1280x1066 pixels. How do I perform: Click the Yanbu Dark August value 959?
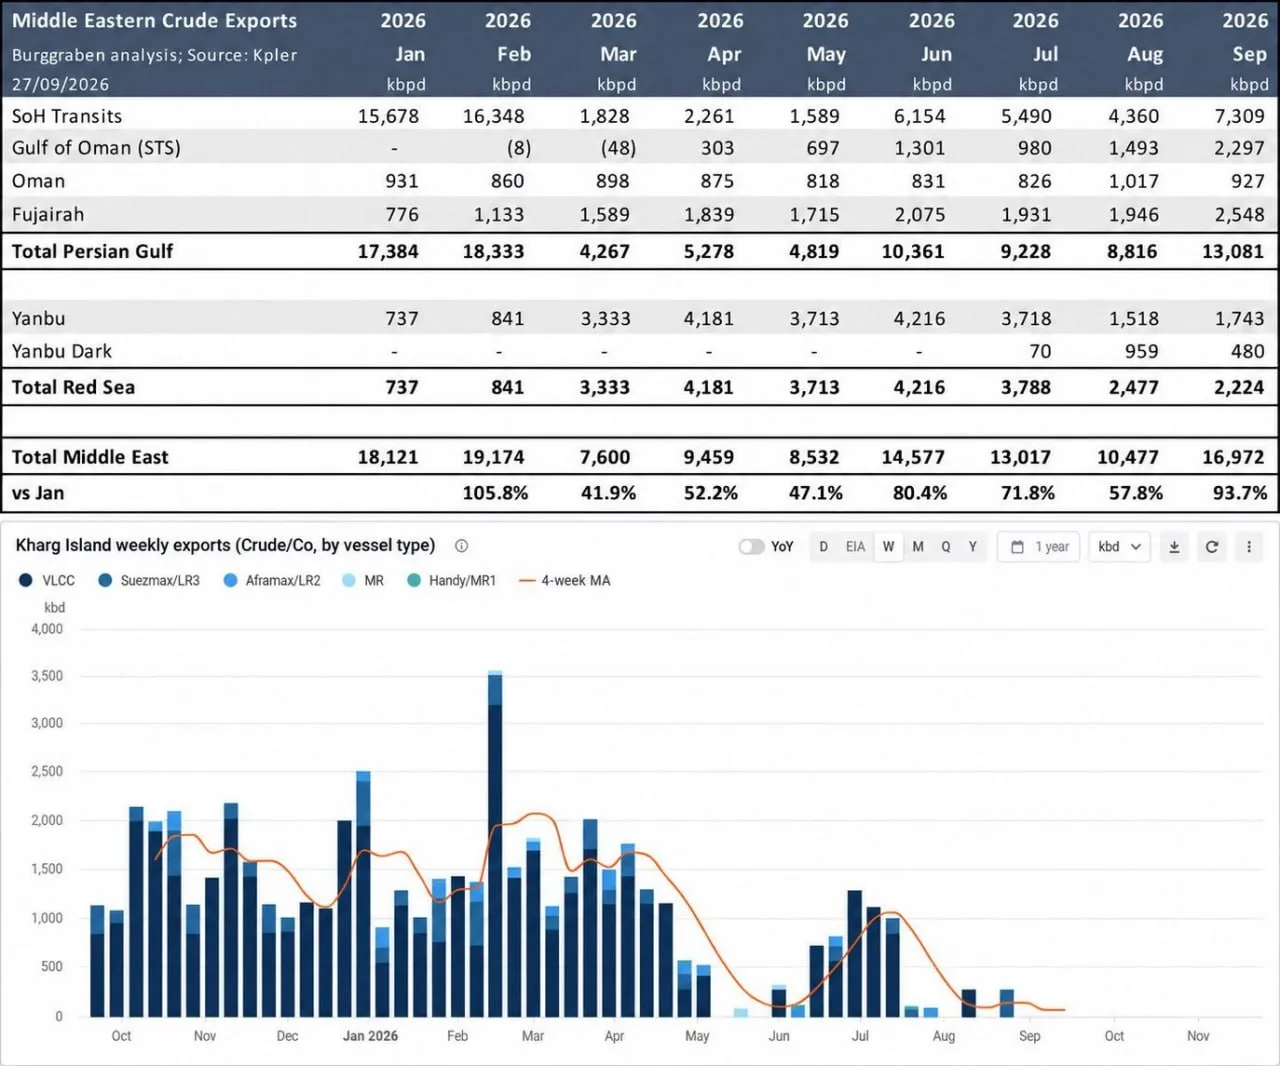coord(1141,351)
